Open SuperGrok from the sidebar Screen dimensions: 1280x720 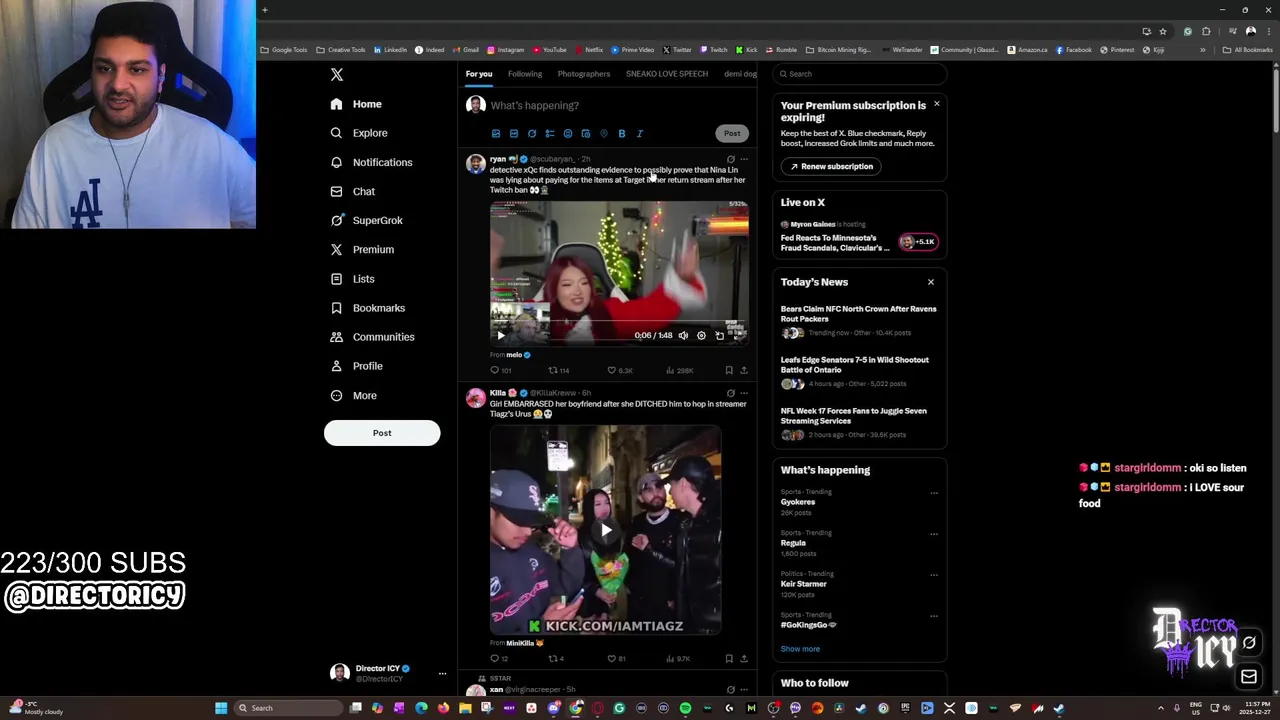(366, 220)
